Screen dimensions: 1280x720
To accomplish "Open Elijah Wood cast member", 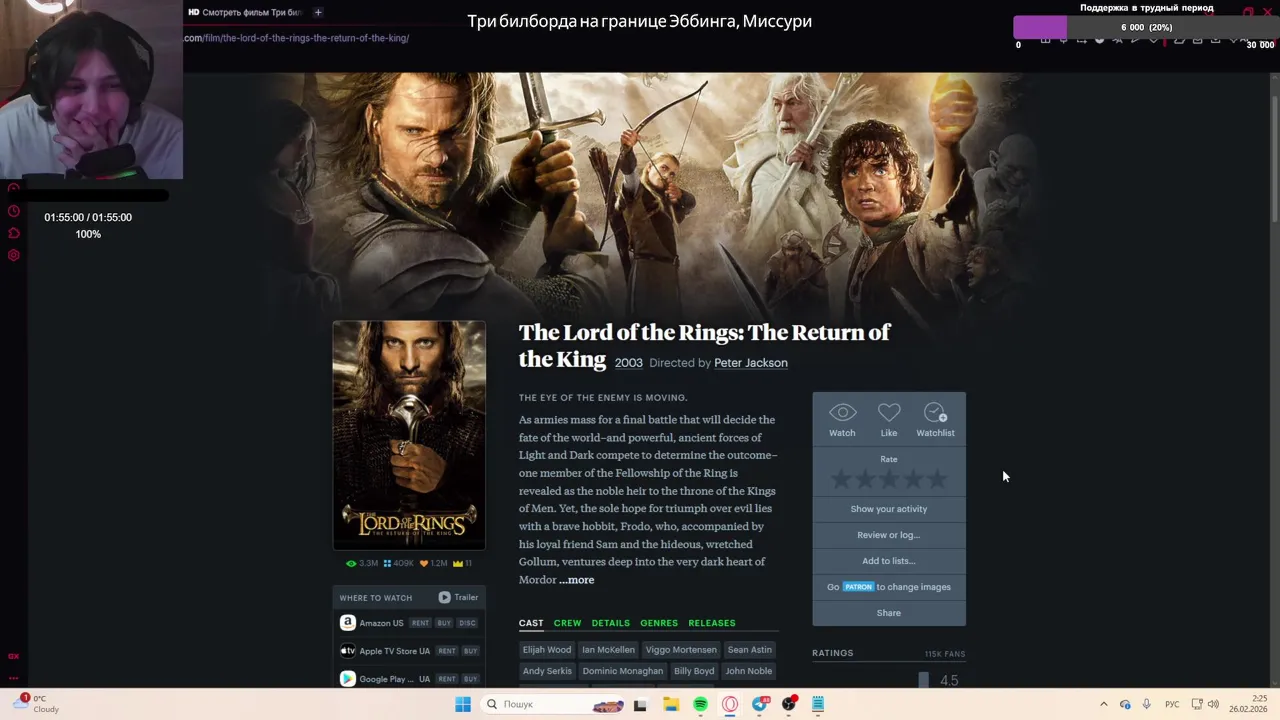I will (547, 650).
